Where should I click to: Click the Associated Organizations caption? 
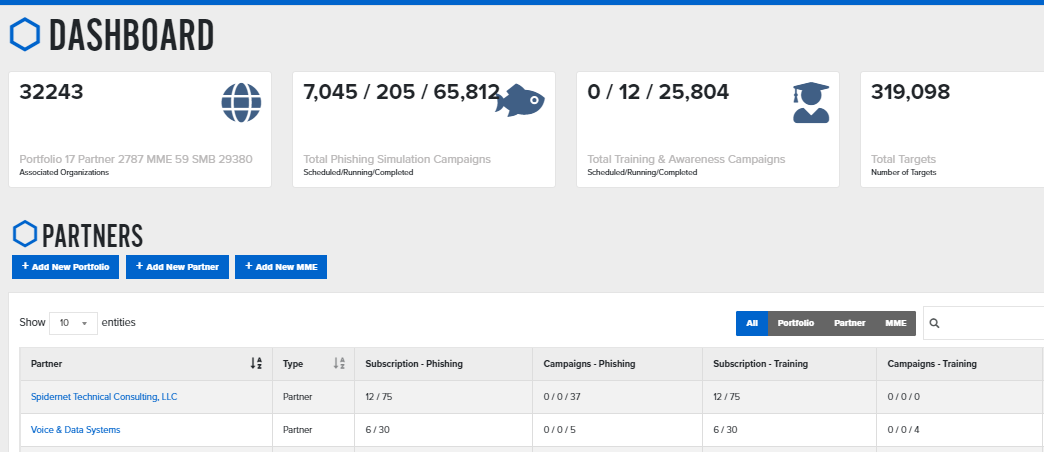64,172
